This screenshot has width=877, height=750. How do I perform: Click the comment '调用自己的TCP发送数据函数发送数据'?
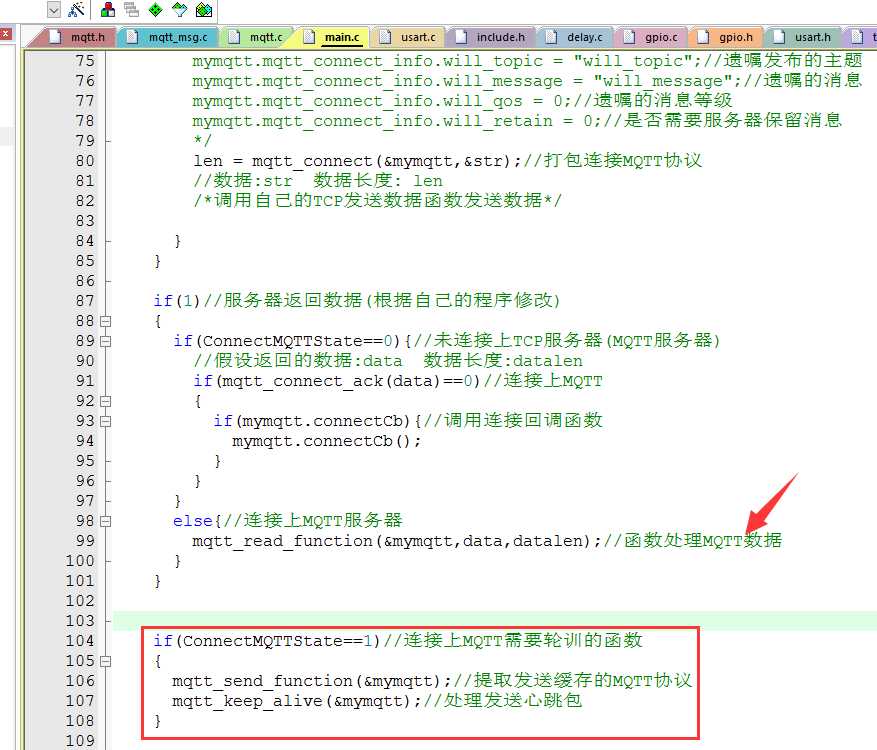pos(378,200)
